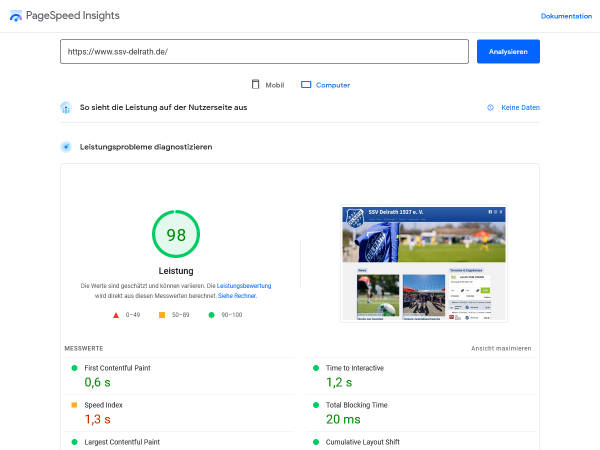Image resolution: width=600 pixels, height=450 pixels.
Task: Click the 1,3 s value
Action: (x=97, y=419)
